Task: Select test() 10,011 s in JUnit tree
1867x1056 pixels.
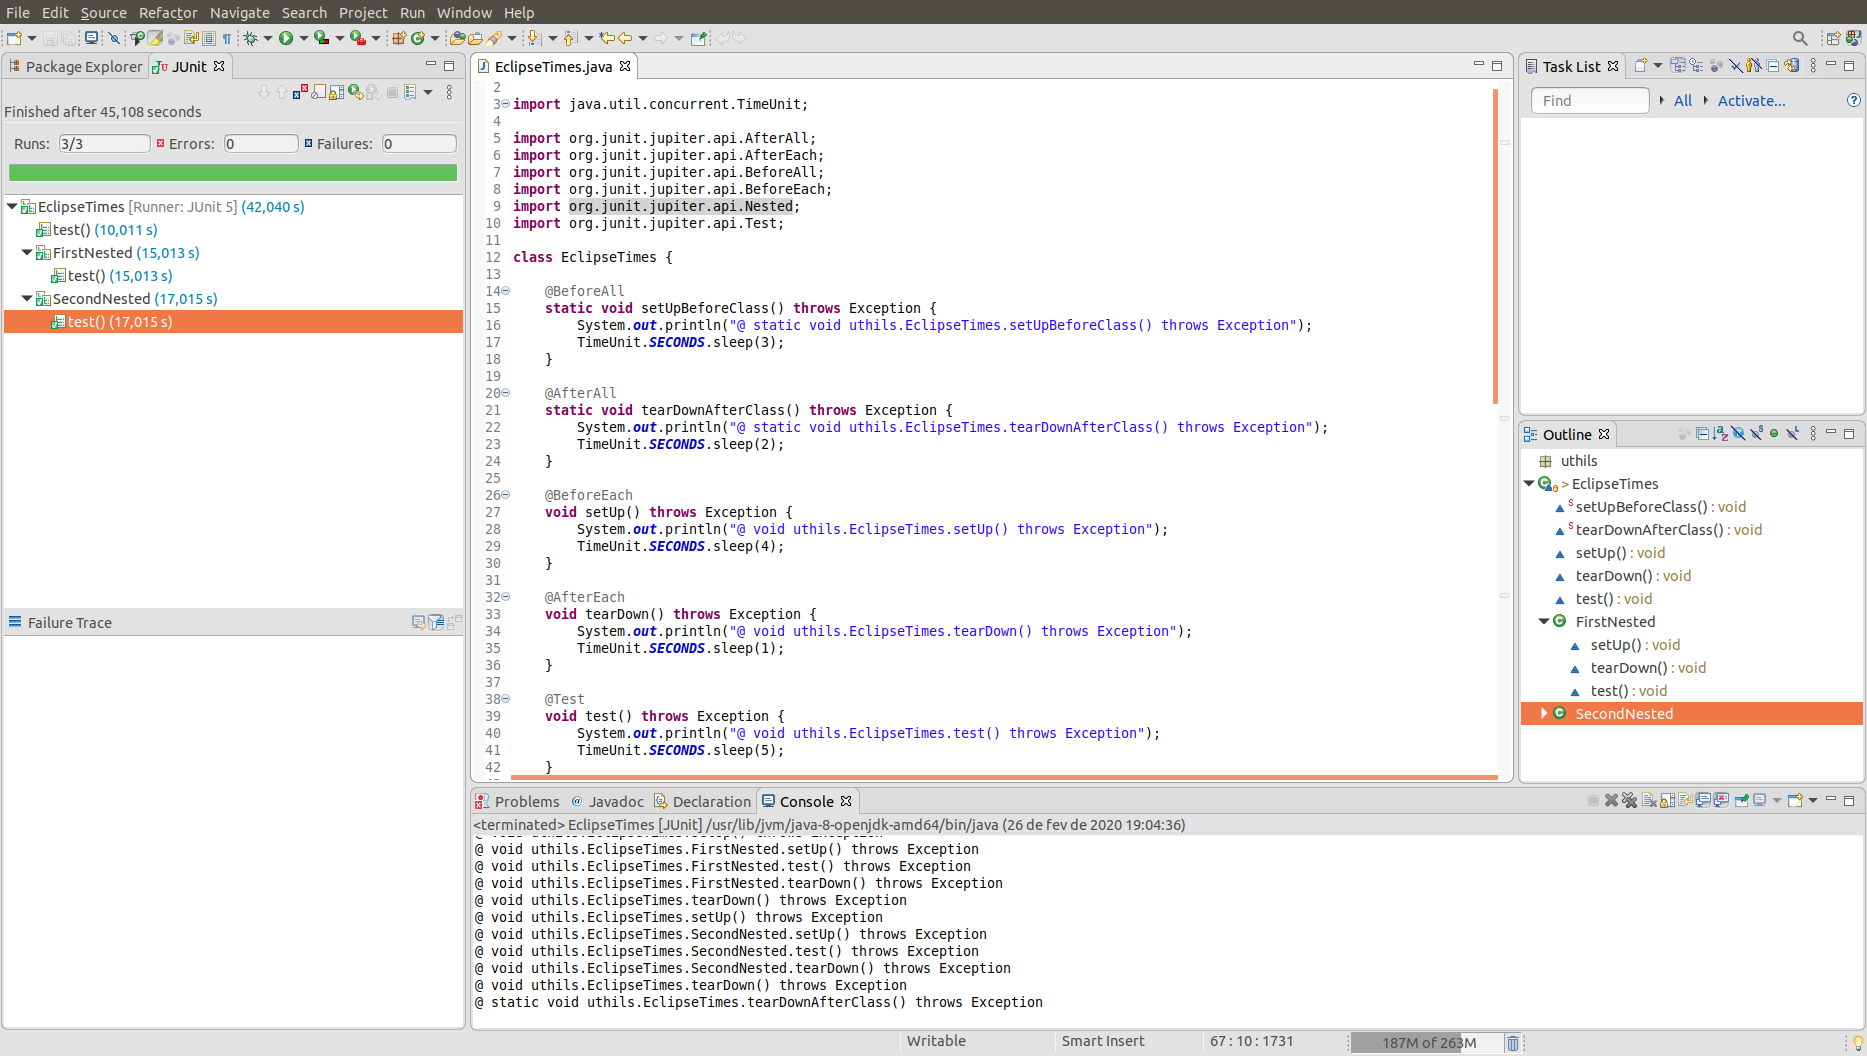Action: (x=105, y=230)
